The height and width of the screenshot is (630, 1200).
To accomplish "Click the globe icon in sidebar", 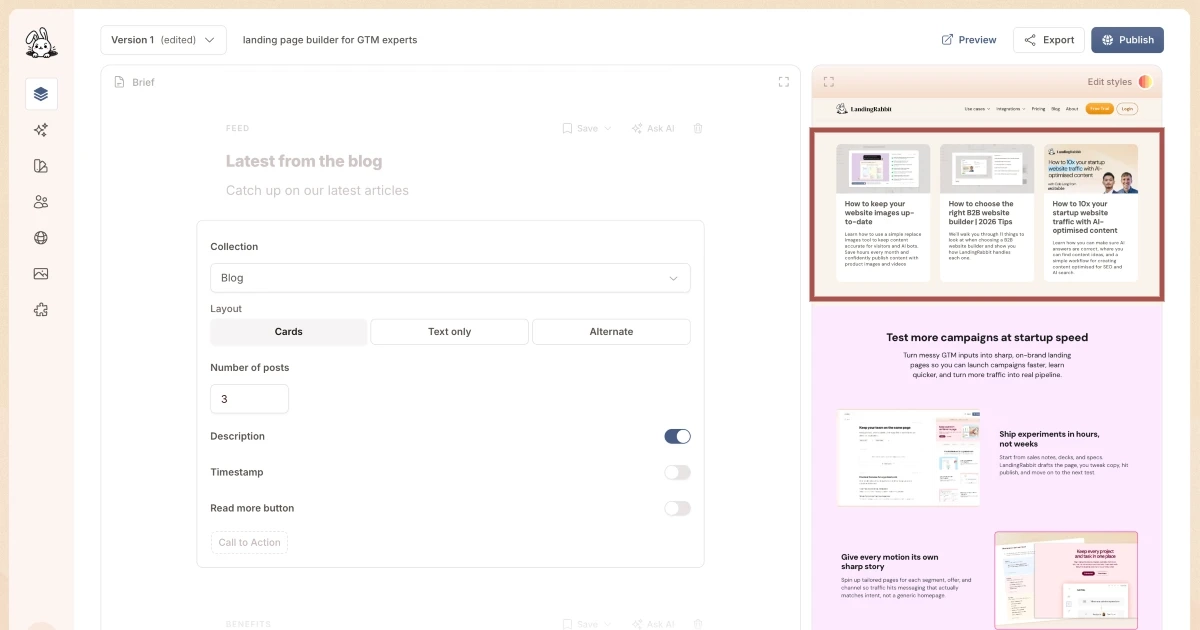I will point(41,238).
